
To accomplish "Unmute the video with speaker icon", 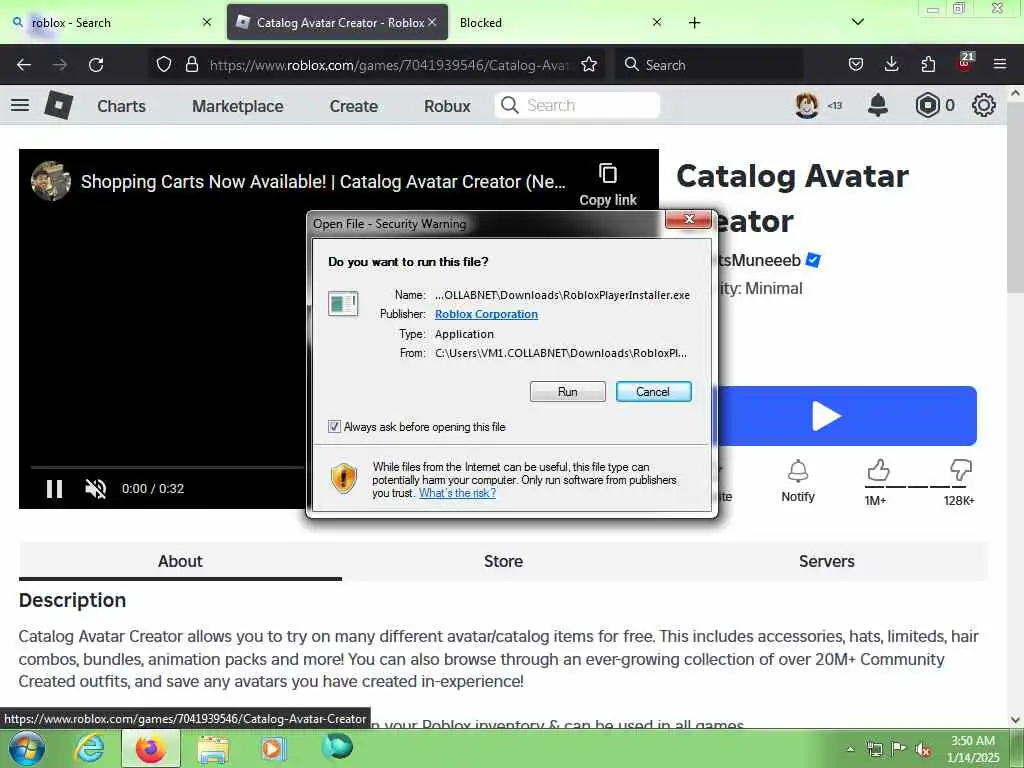I will click(x=95, y=488).
